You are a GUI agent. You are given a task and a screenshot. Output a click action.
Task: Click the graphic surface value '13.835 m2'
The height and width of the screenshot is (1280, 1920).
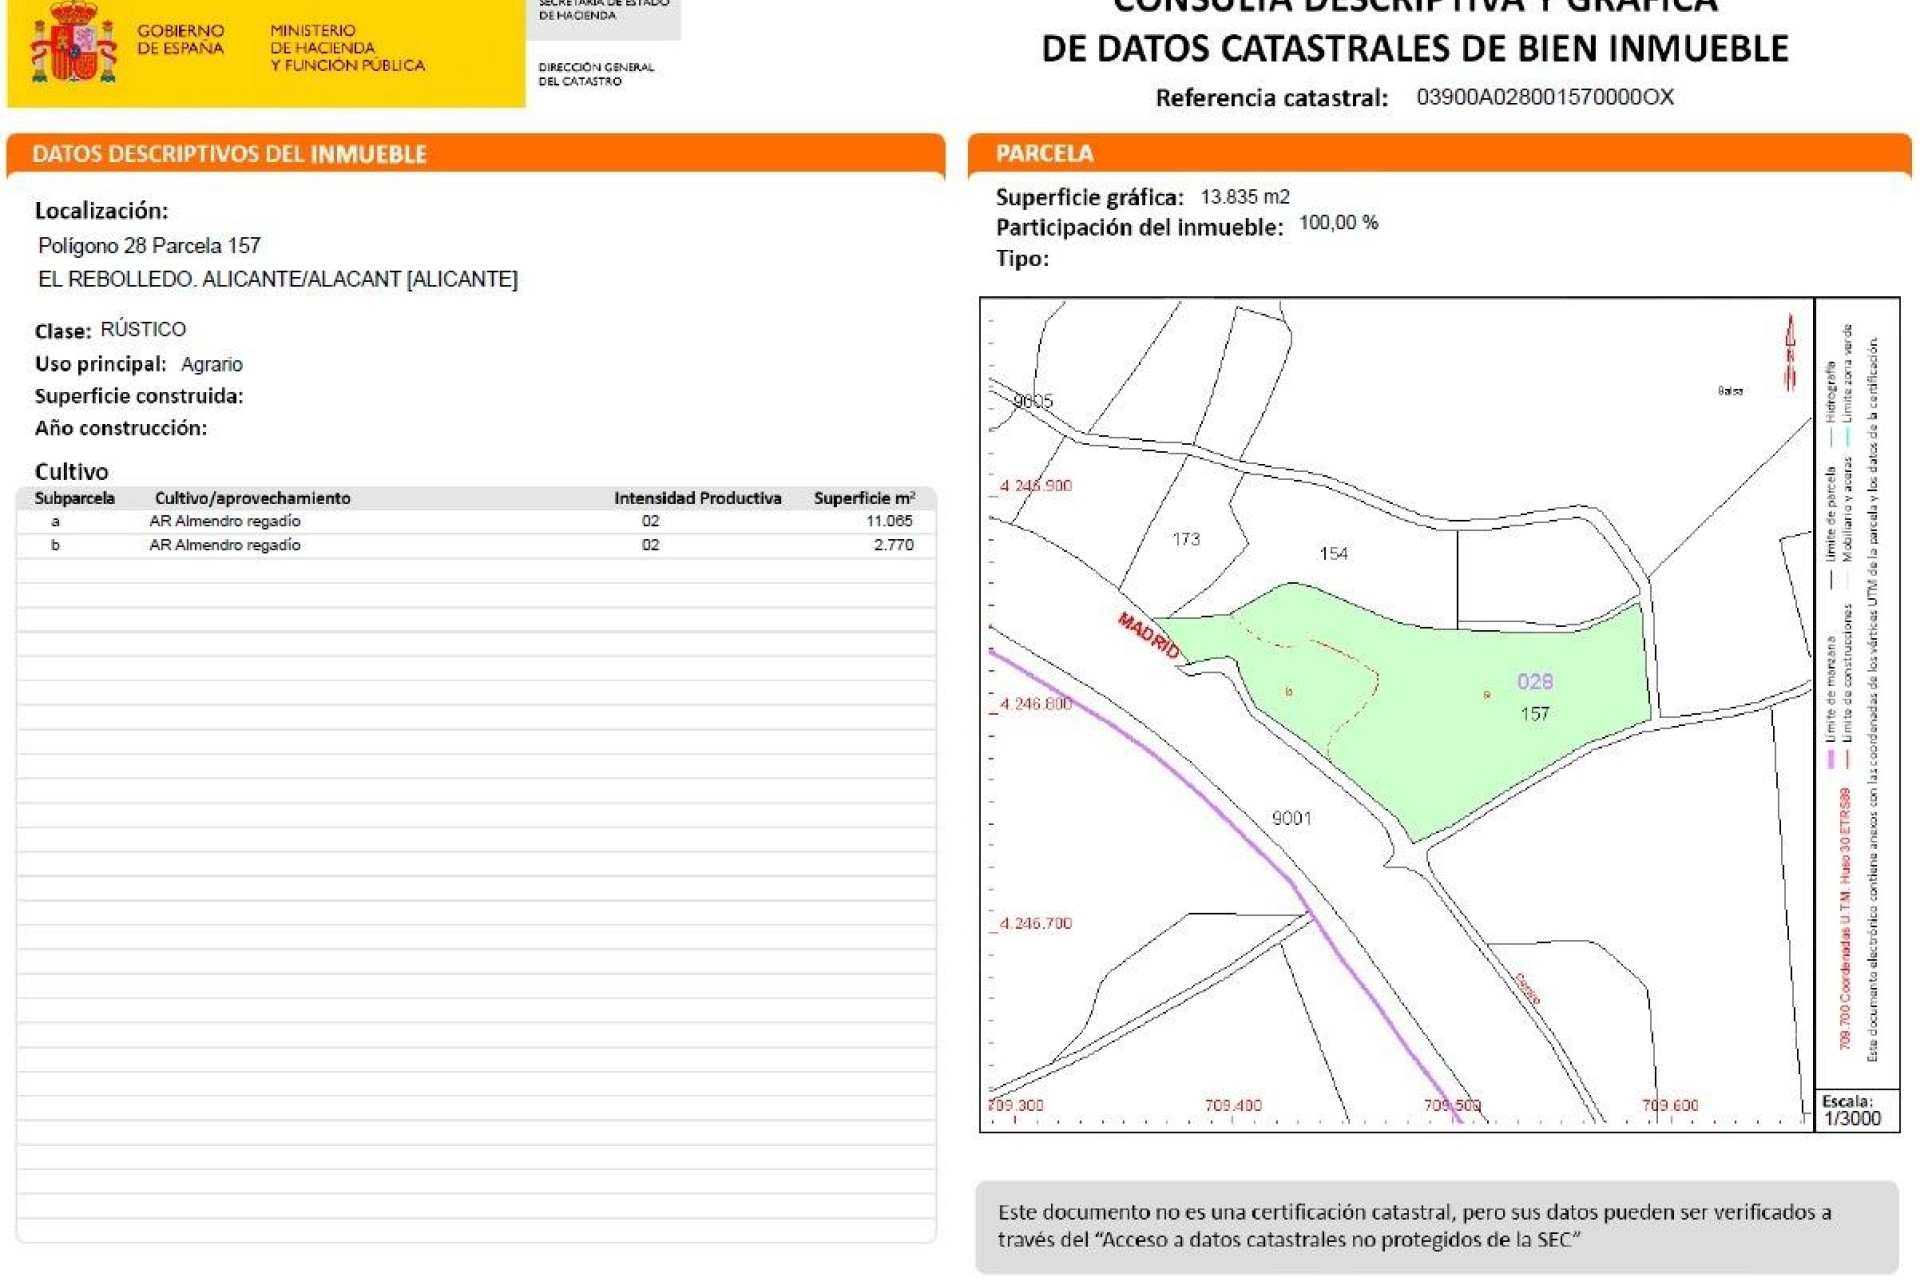[1245, 197]
